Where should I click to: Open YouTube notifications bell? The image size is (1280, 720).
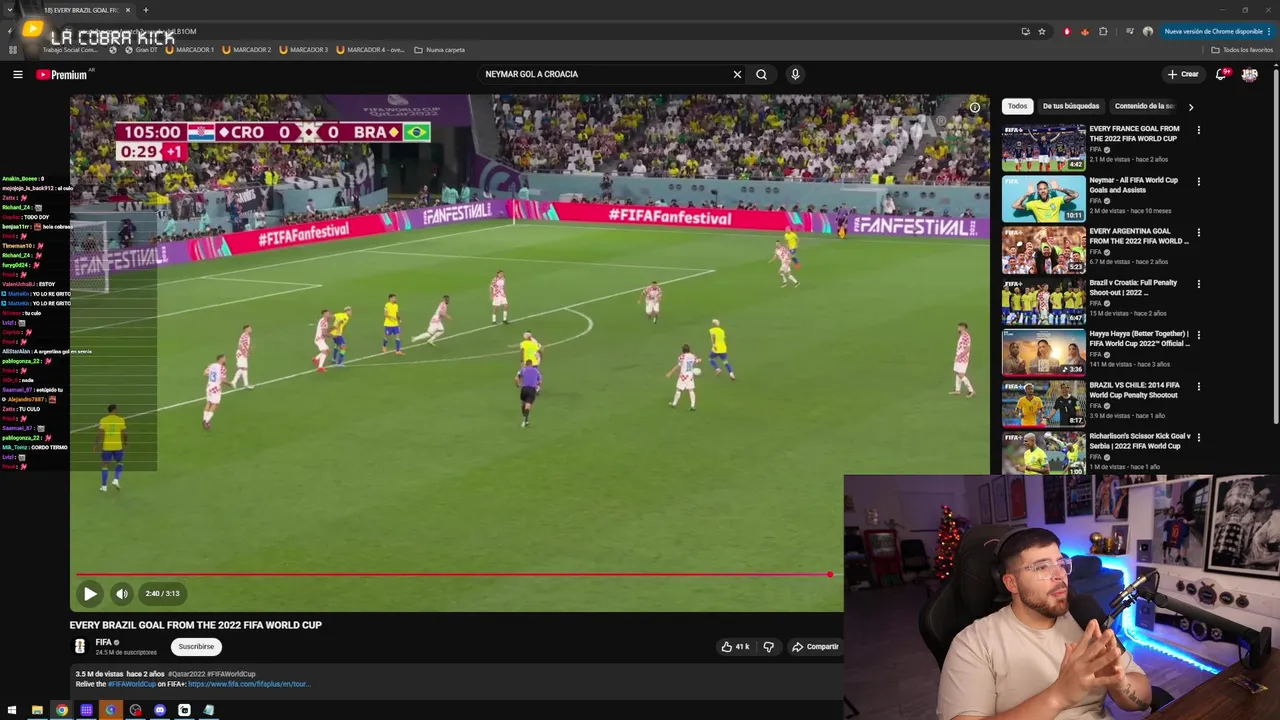(x=1221, y=74)
